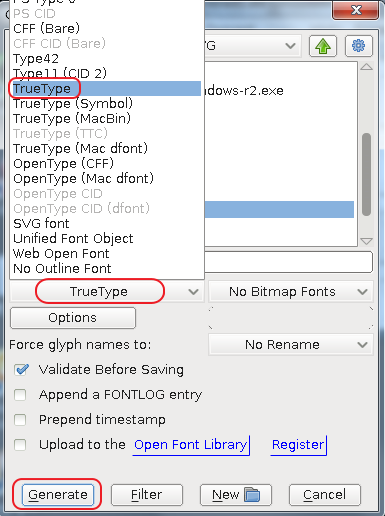Choose OpenType (CFF) format entry
Screen dimensions: 385x516
tap(63, 164)
